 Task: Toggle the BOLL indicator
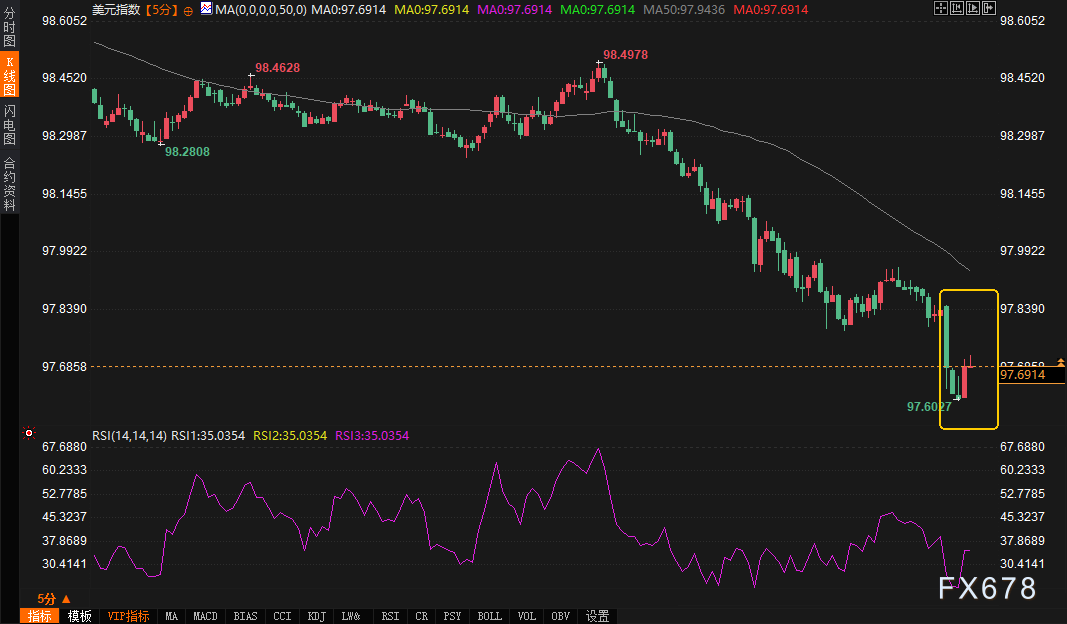click(489, 616)
